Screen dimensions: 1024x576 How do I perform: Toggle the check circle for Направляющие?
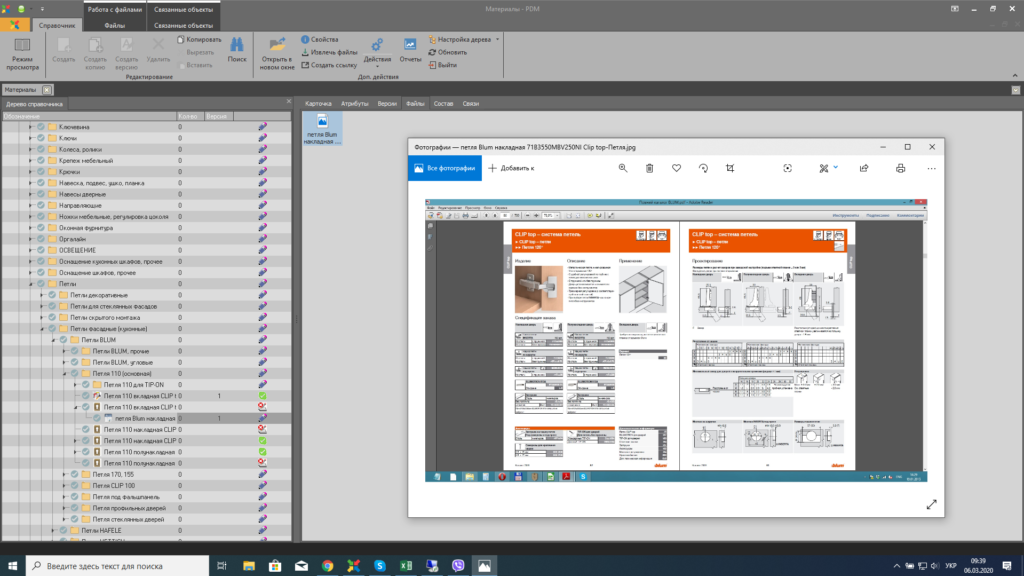[x=41, y=205]
